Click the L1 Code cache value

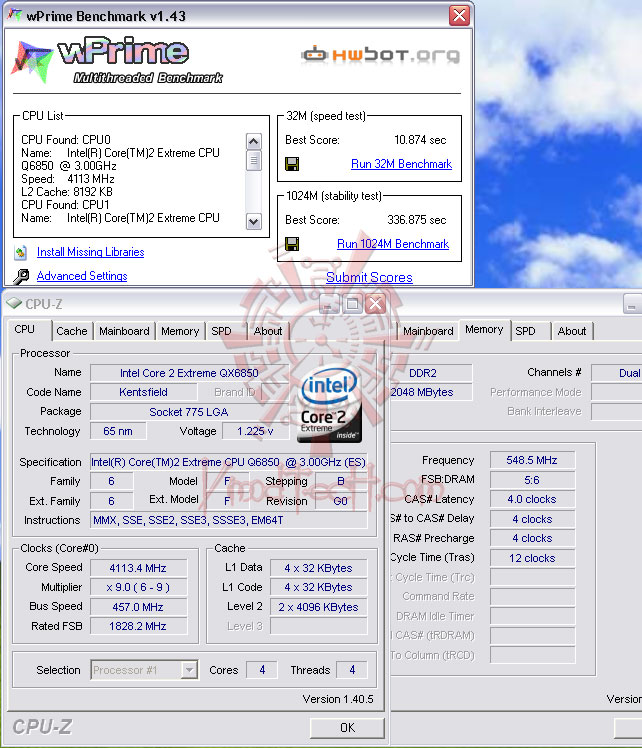pos(318,587)
